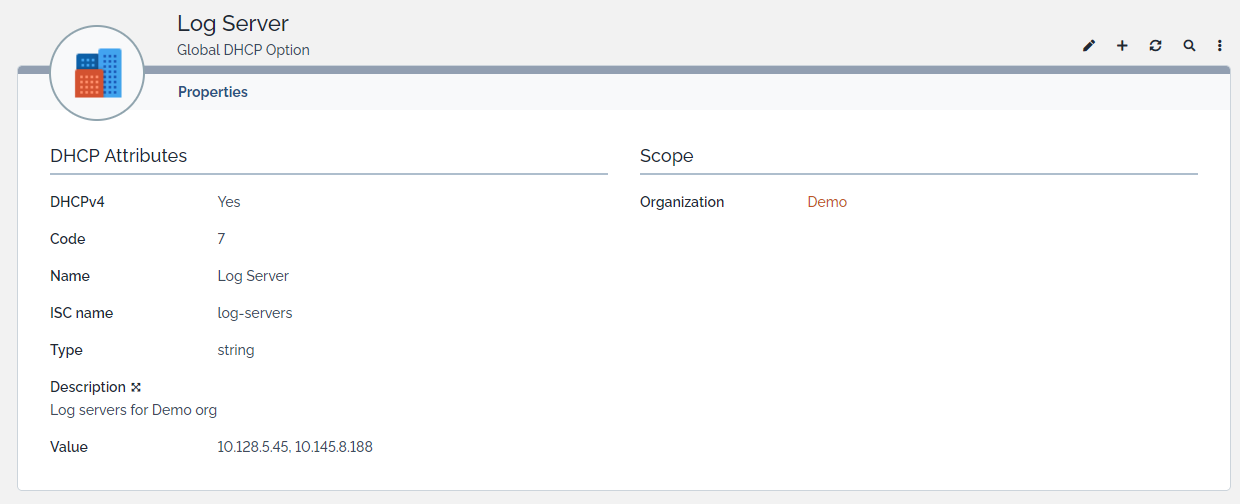Image resolution: width=1240 pixels, height=504 pixels.
Task: Click the DHCPv4 value Yes
Action: [229, 202]
